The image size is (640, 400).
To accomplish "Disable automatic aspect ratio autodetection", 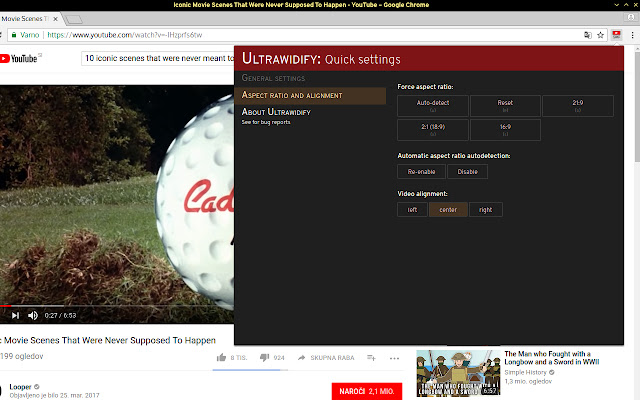I will tap(467, 172).
